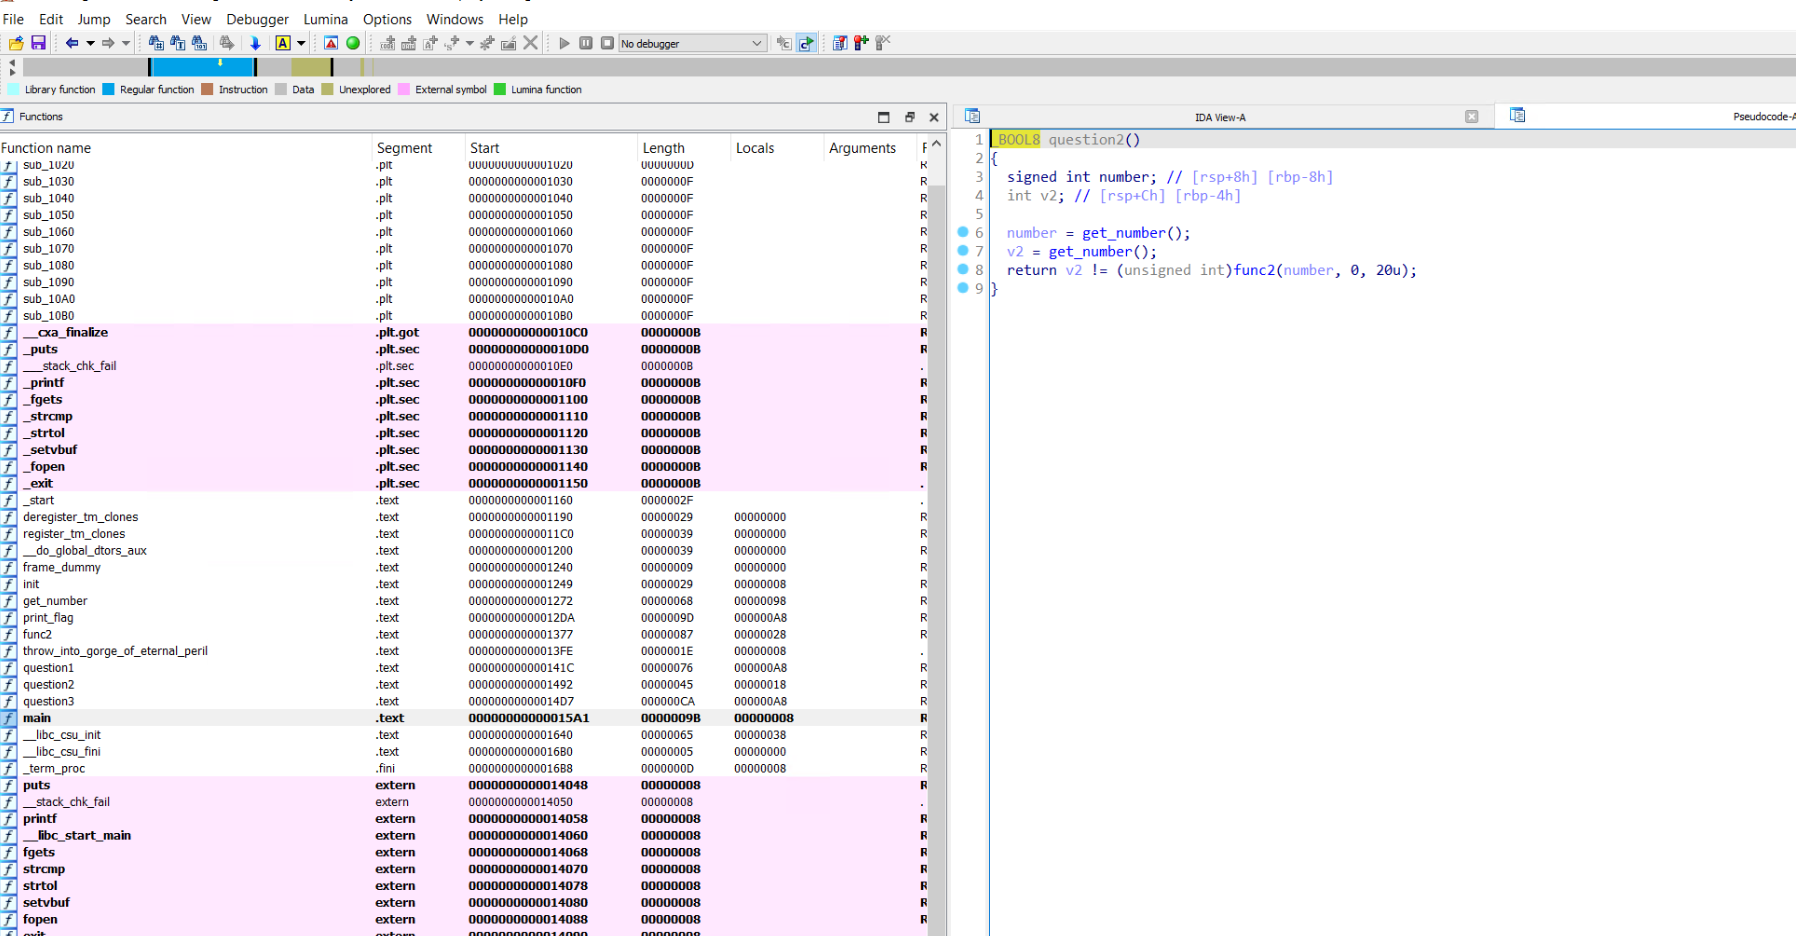Click the func2 call in pseudocode

[x=1252, y=270]
